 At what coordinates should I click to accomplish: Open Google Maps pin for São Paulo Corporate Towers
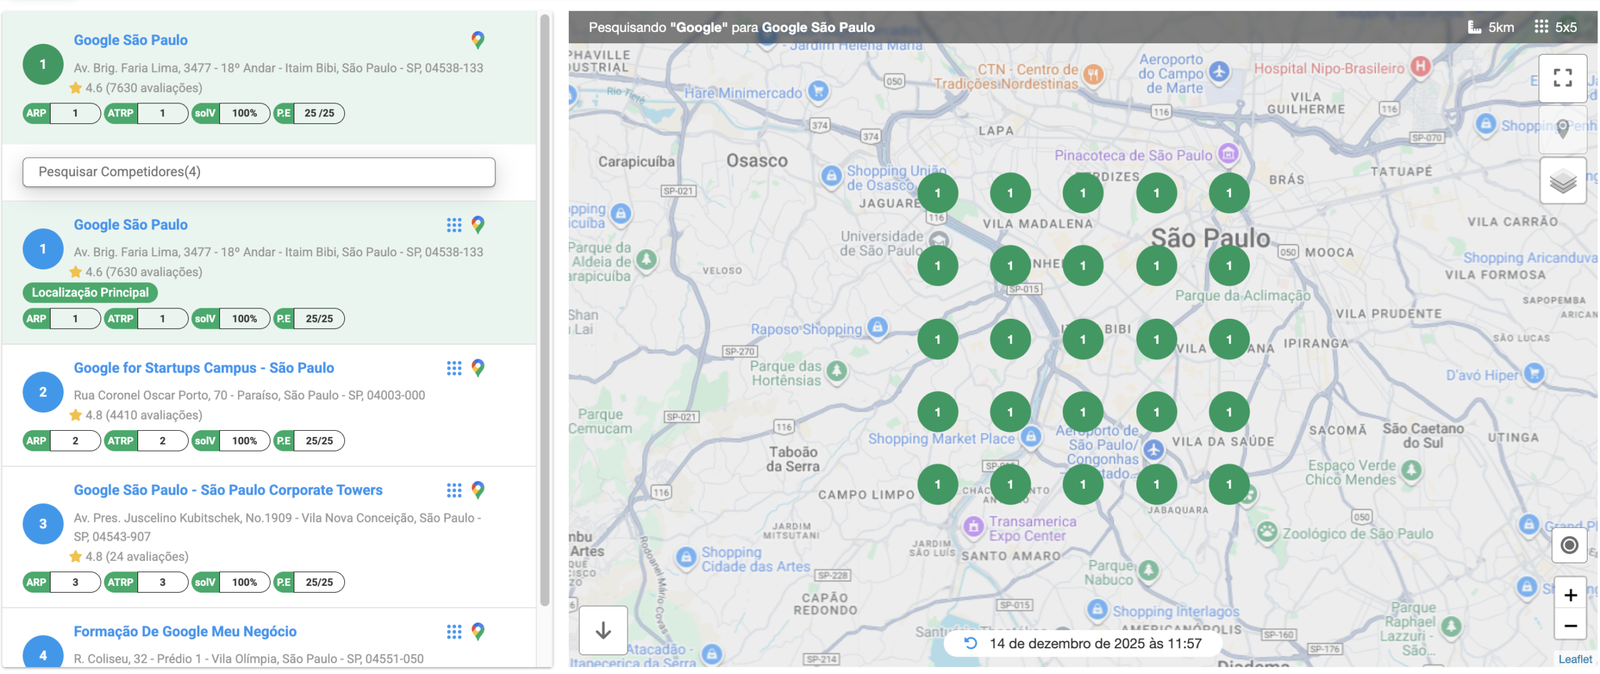pyautogui.click(x=478, y=490)
